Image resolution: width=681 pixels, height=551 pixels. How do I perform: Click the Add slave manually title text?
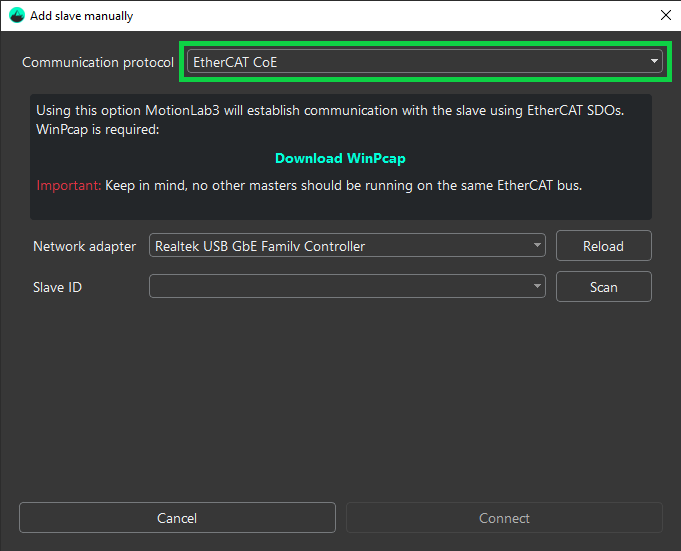point(81,16)
